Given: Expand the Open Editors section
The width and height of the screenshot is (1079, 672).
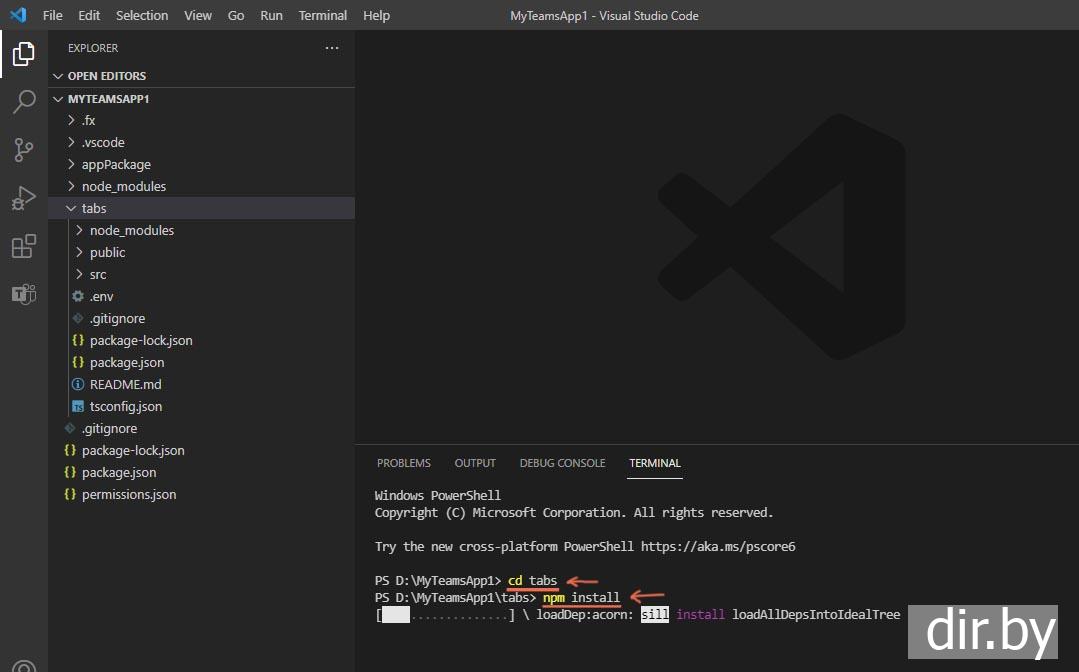Looking at the screenshot, I should 106,76.
